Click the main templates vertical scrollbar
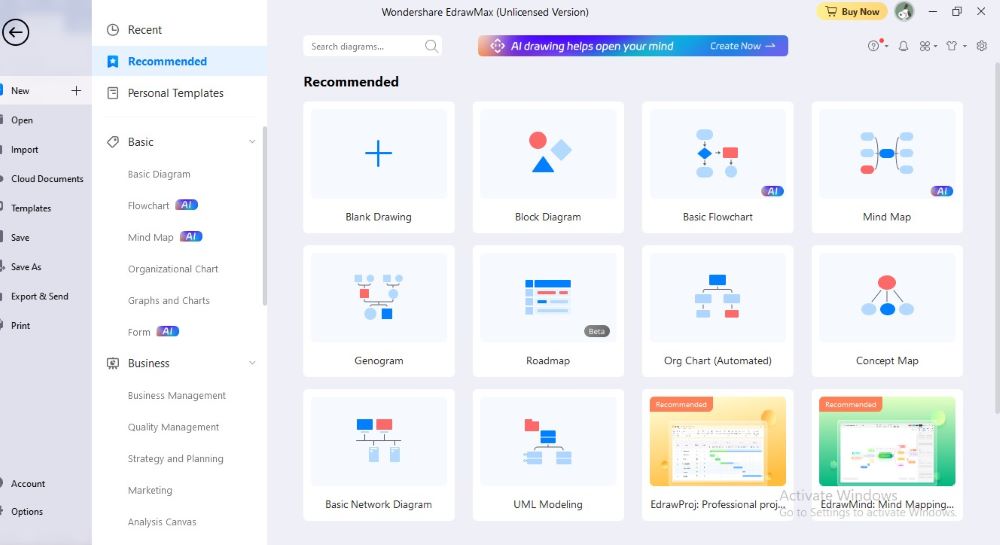This screenshot has height=545, width=1000. [997, 236]
